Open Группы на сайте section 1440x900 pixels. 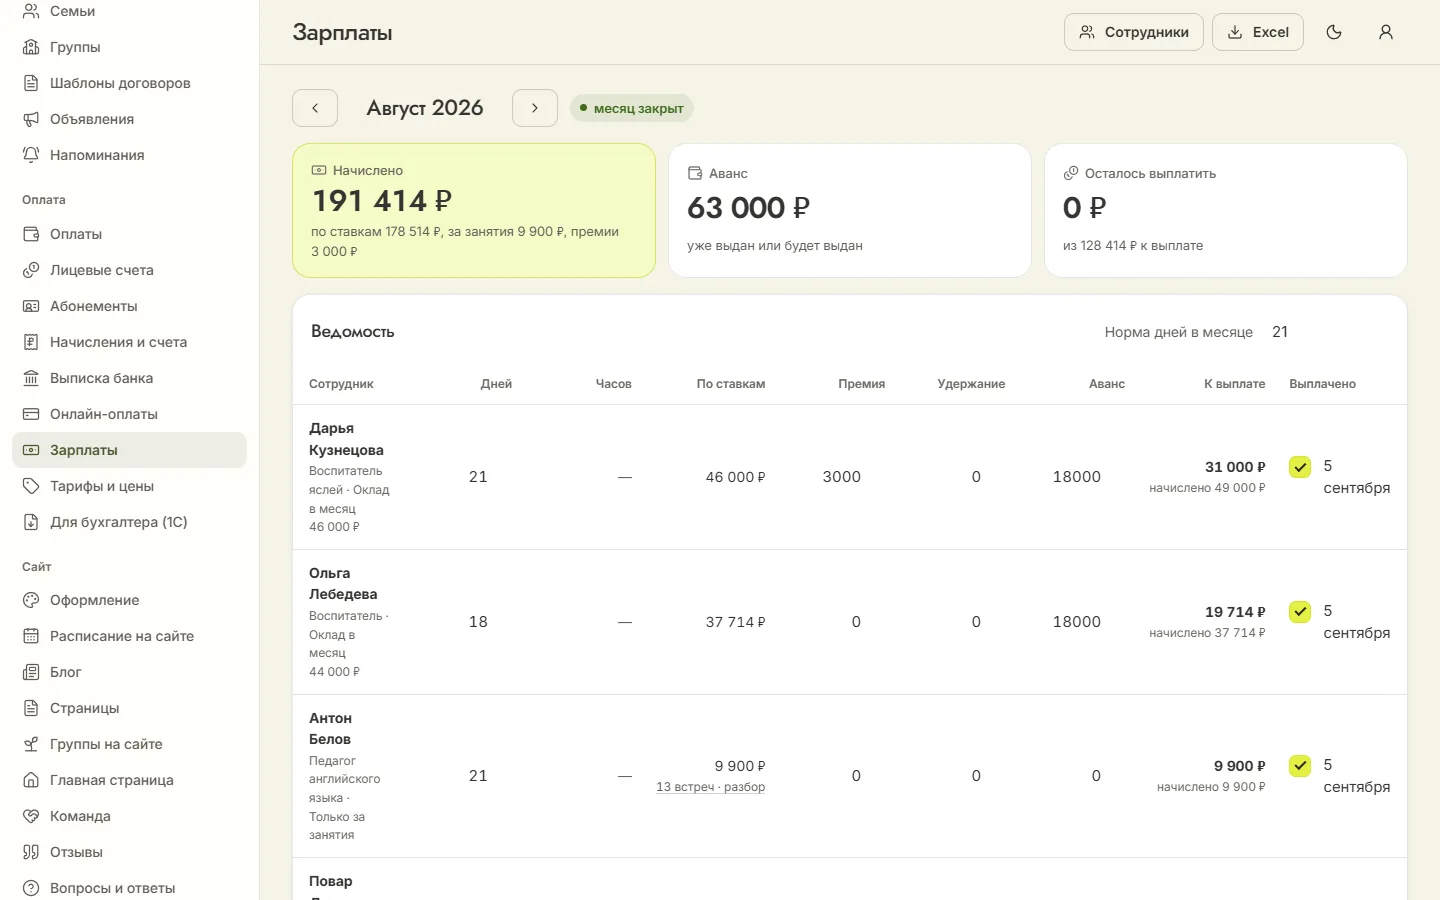[x=129, y=744]
